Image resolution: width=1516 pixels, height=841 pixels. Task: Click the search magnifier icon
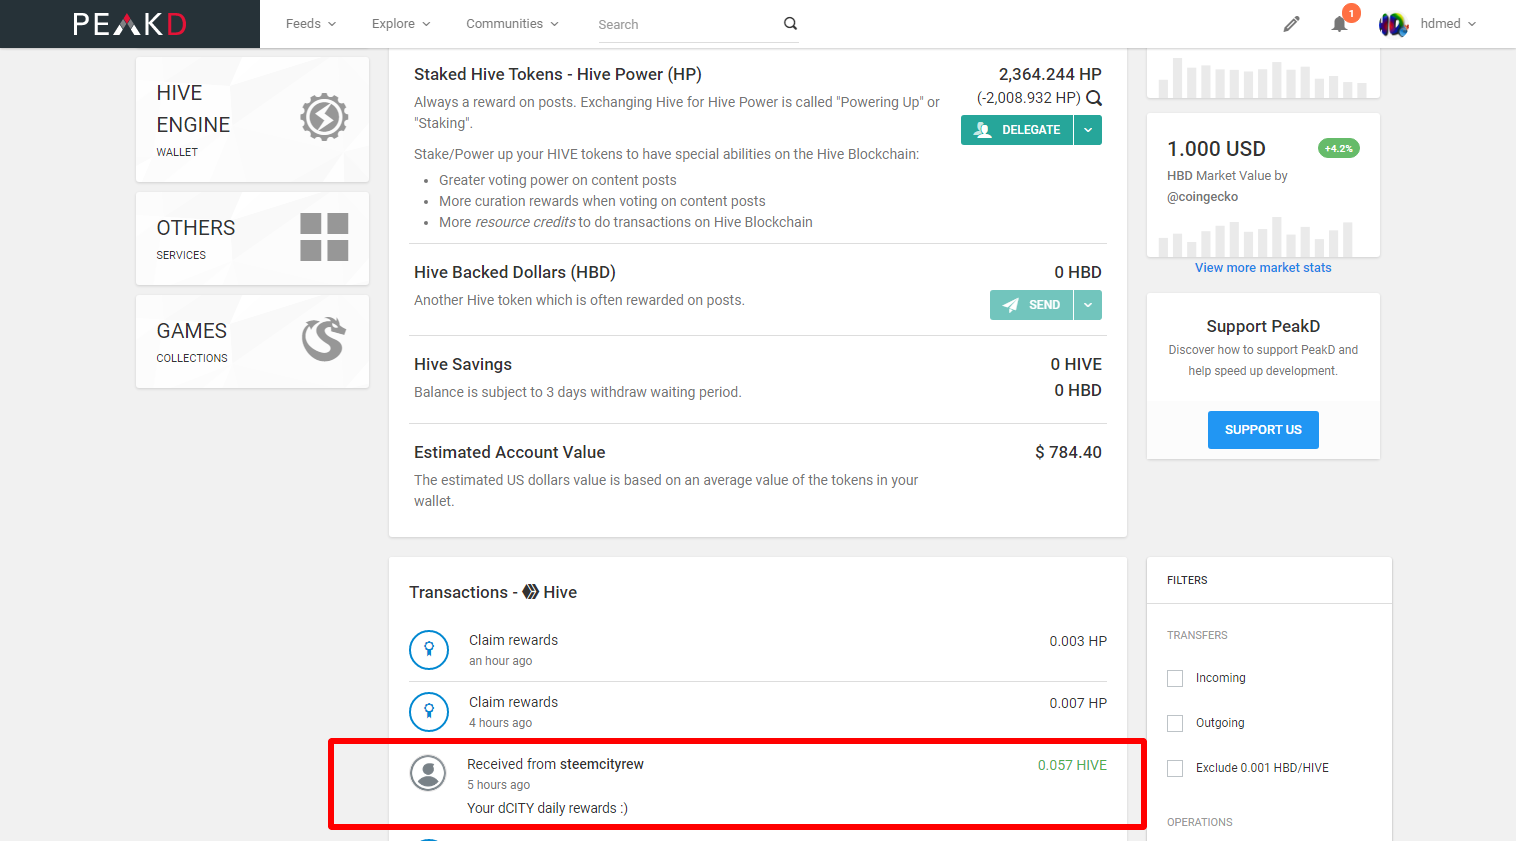click(790, 23)
